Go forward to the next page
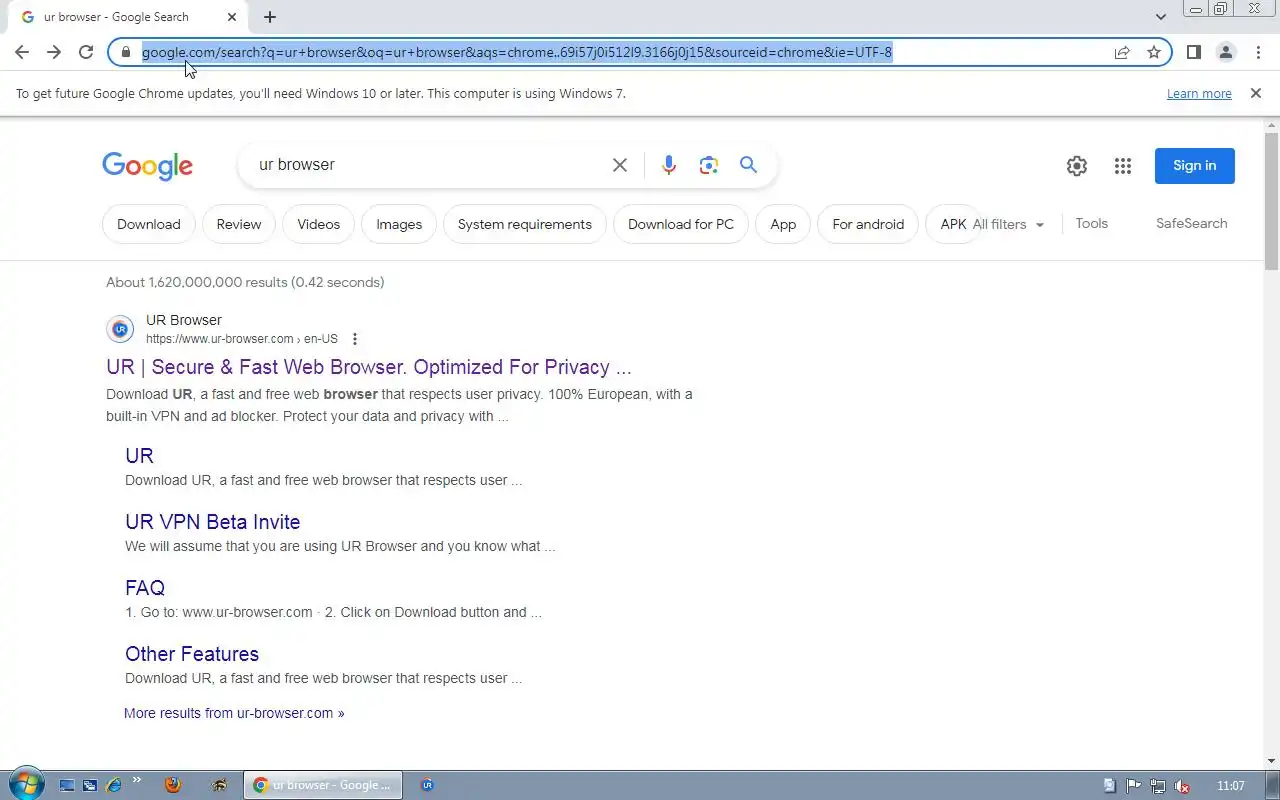 coord(54,52)
